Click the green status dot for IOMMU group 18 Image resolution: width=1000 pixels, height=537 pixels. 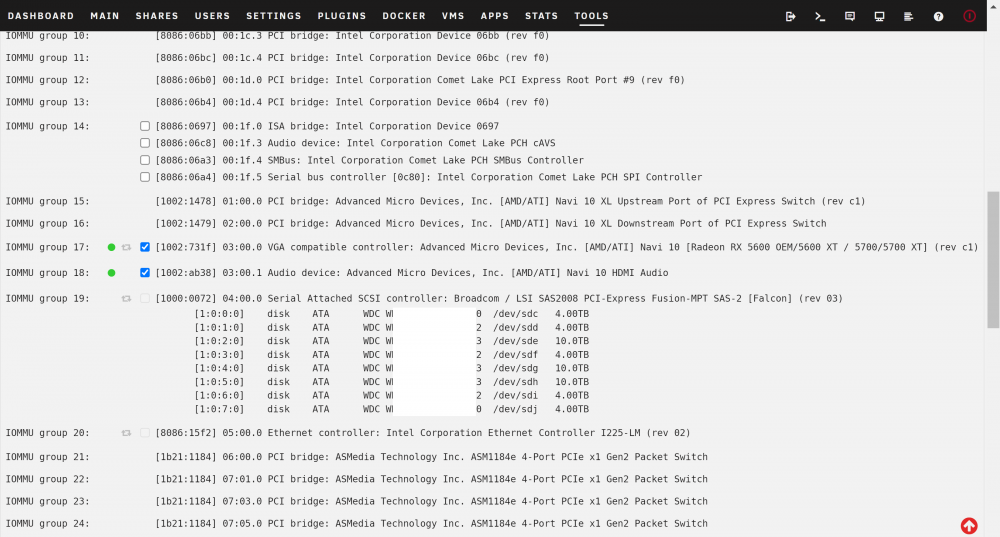pyautogui.click(x=111, y=273)
